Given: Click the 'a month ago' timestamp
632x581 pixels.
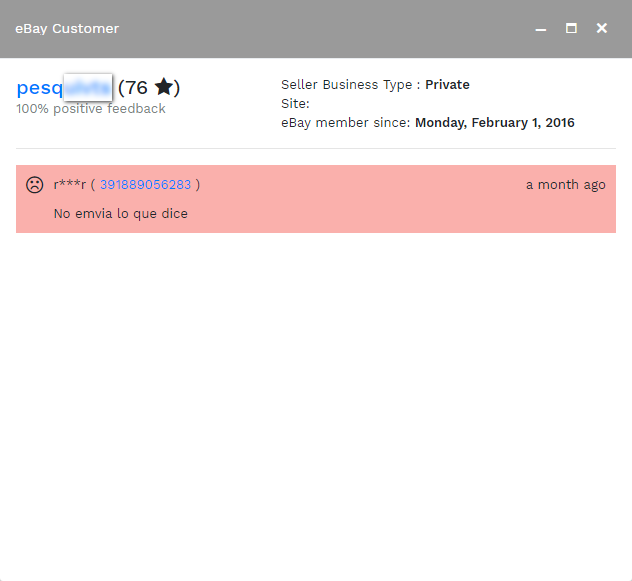Looking at the screenshot, I should (x=565, y=185).
